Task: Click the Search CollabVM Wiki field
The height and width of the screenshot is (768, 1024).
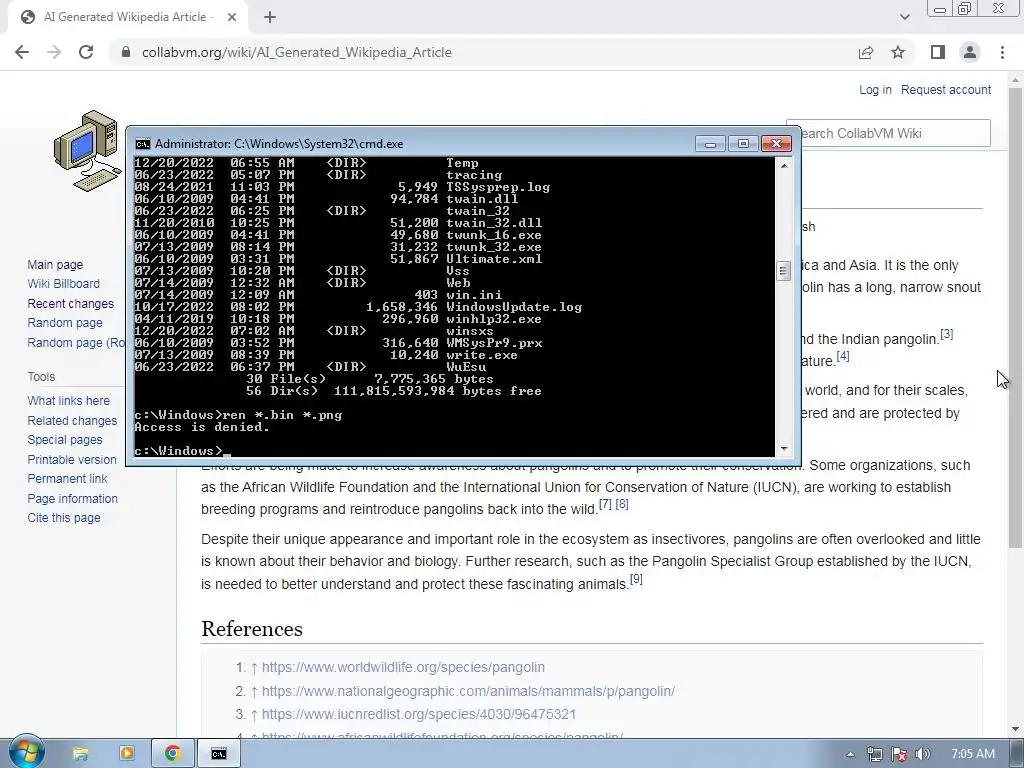Action: (x=888, y=133)
